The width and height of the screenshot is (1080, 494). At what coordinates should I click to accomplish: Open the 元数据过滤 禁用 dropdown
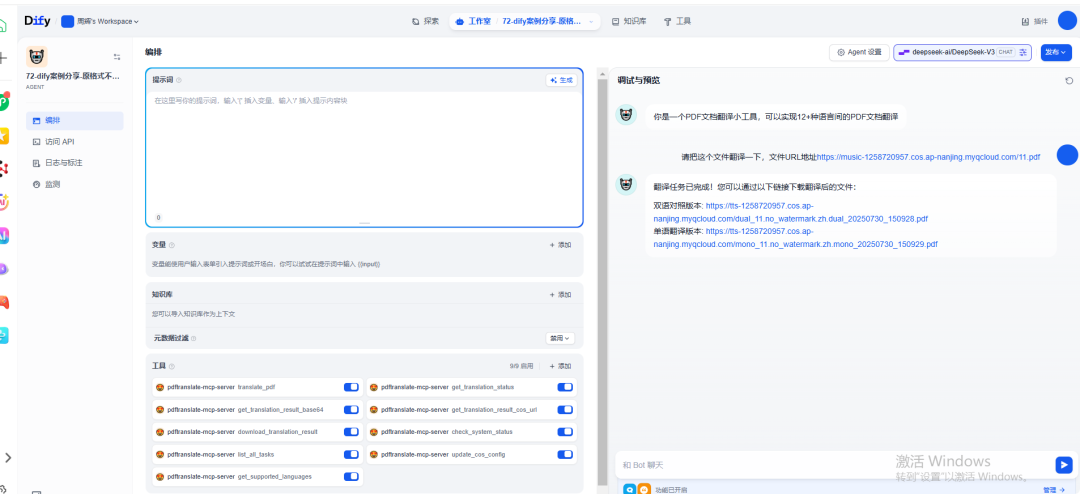click(559, 338)
